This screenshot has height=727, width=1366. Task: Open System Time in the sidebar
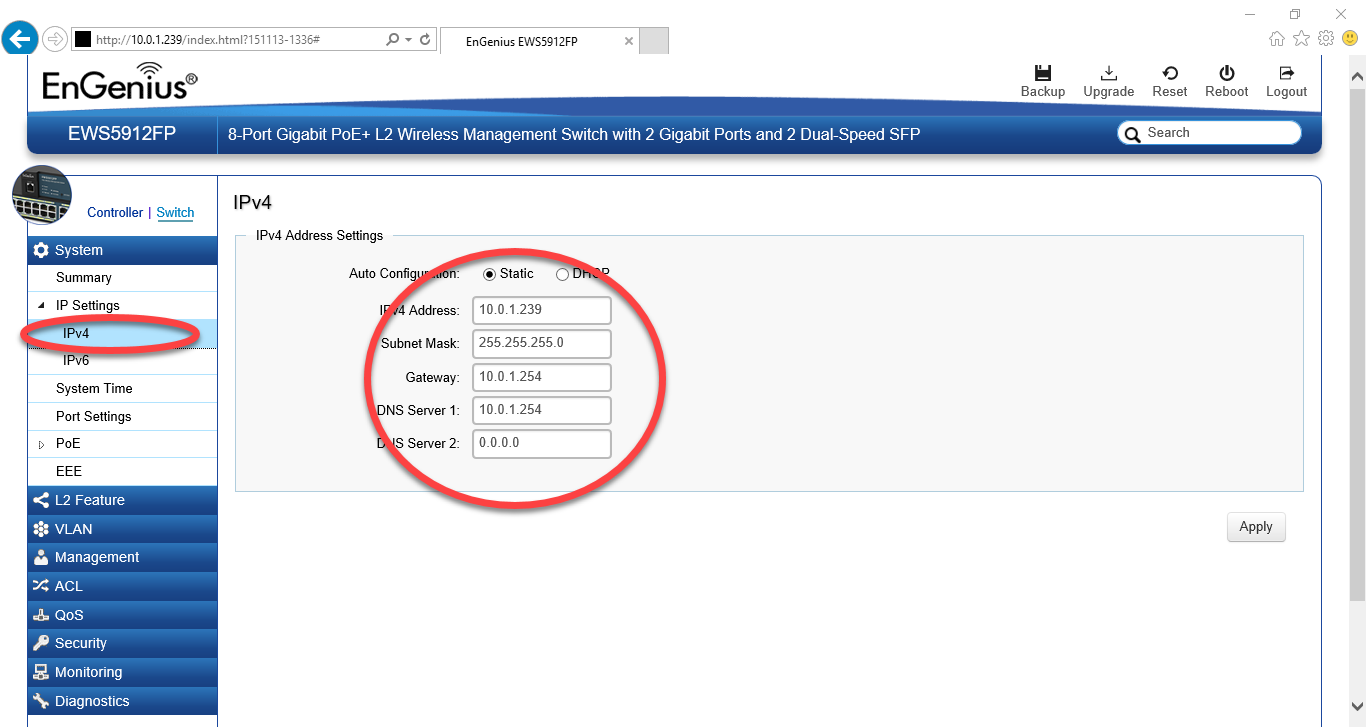click(122, 389)
